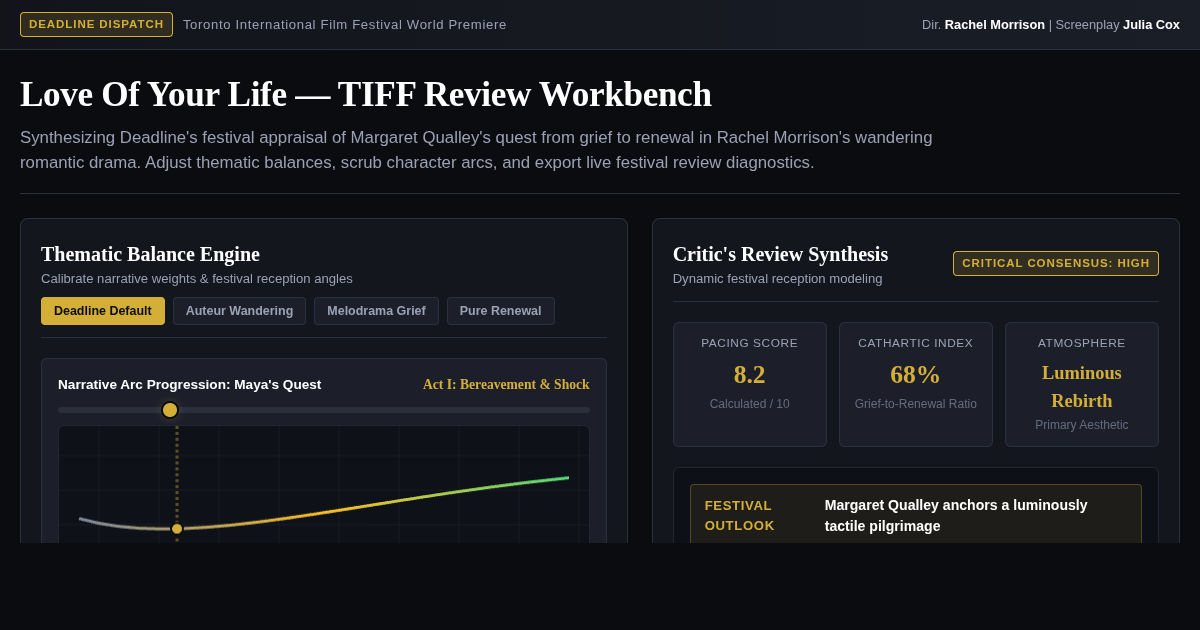Image resolution: width=1200 pixels, height=630 pixels.
Task: Click 'Calibrate narrative weights' subtitle text
Action: click(x=197, y=279)
